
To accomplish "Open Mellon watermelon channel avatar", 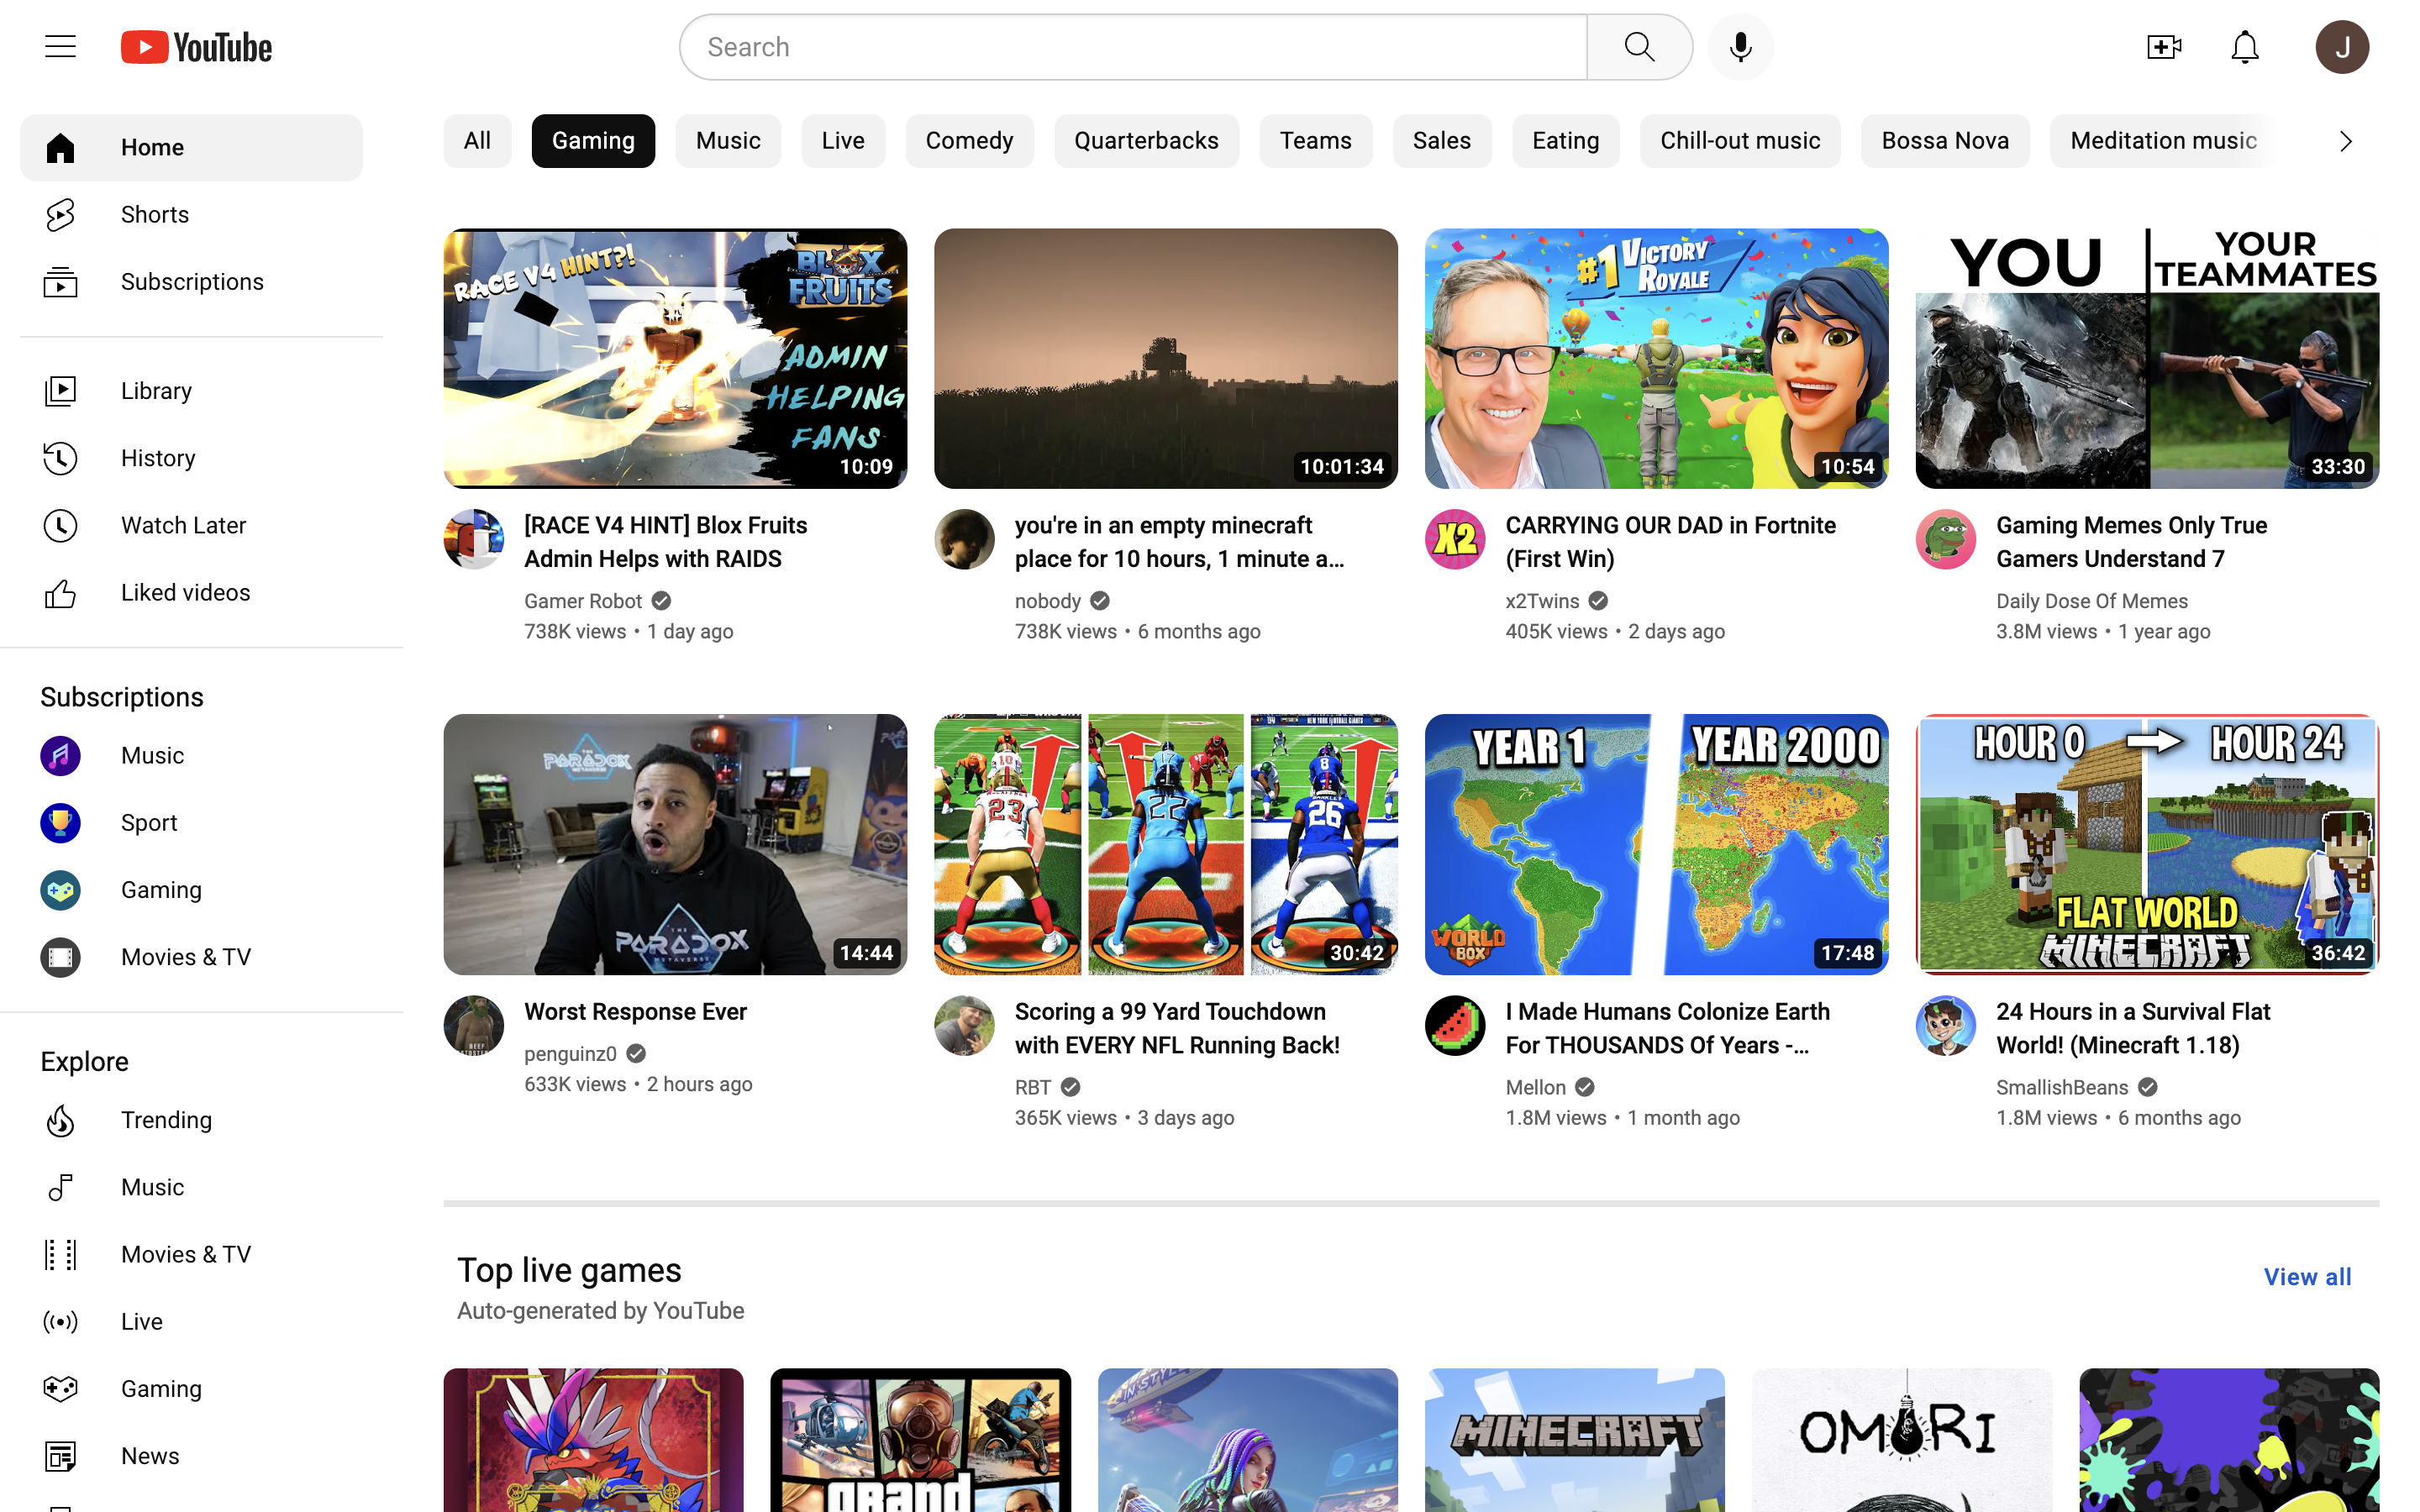I will (x=1455, y=1025).
